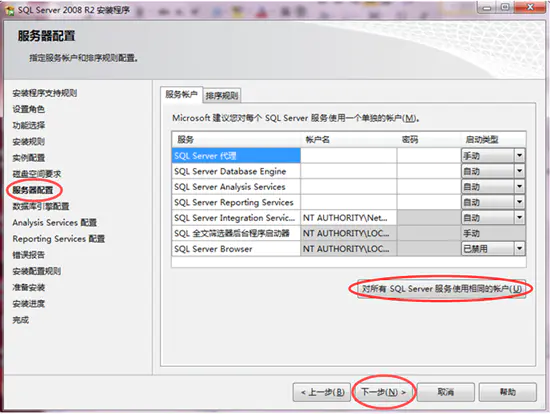Click the 密码 column header

click(429, 140)
